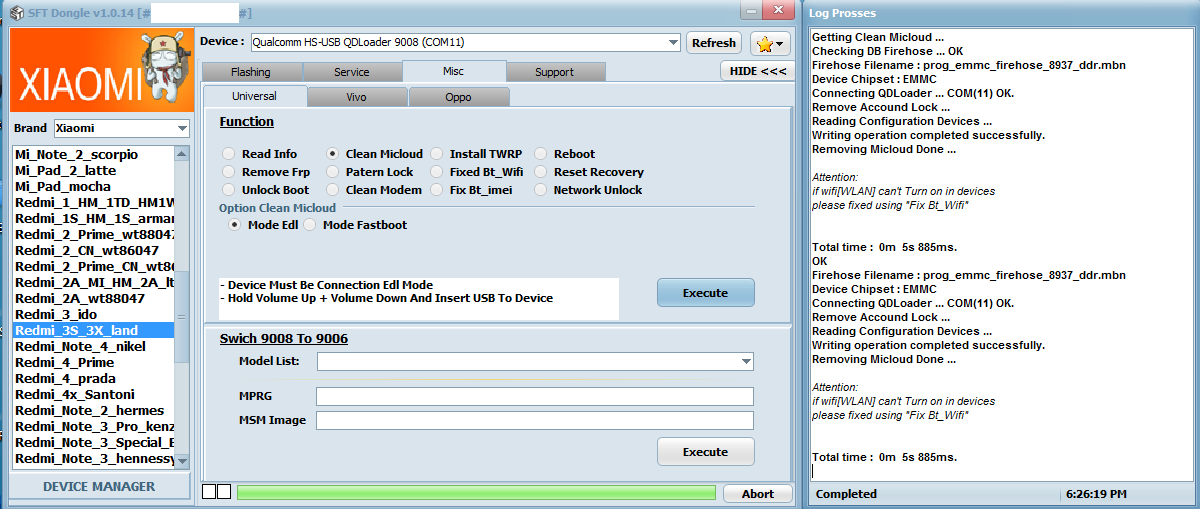Select the Unlock Boot option
This screenshot has width=1200, height=509.
pos(266,190)
